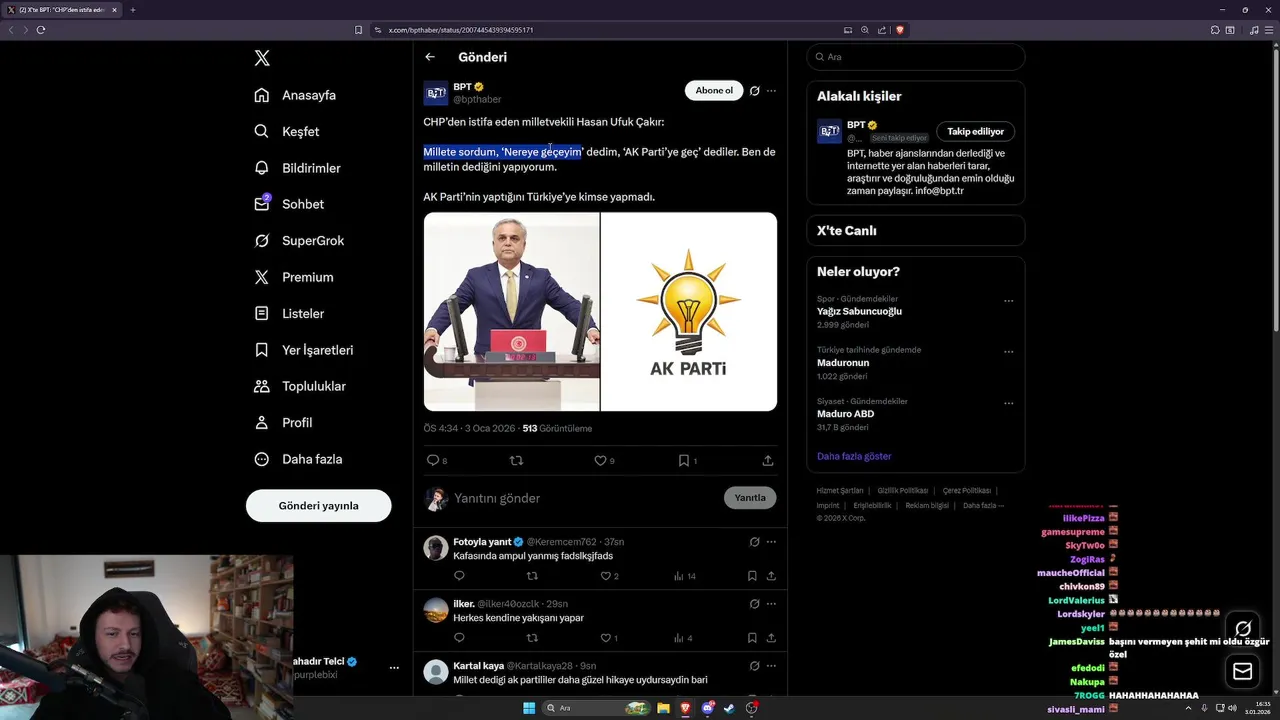Click the Gönderi yayınla button
This screenshot has width=1280, height=720.
(x=318, y=506)
